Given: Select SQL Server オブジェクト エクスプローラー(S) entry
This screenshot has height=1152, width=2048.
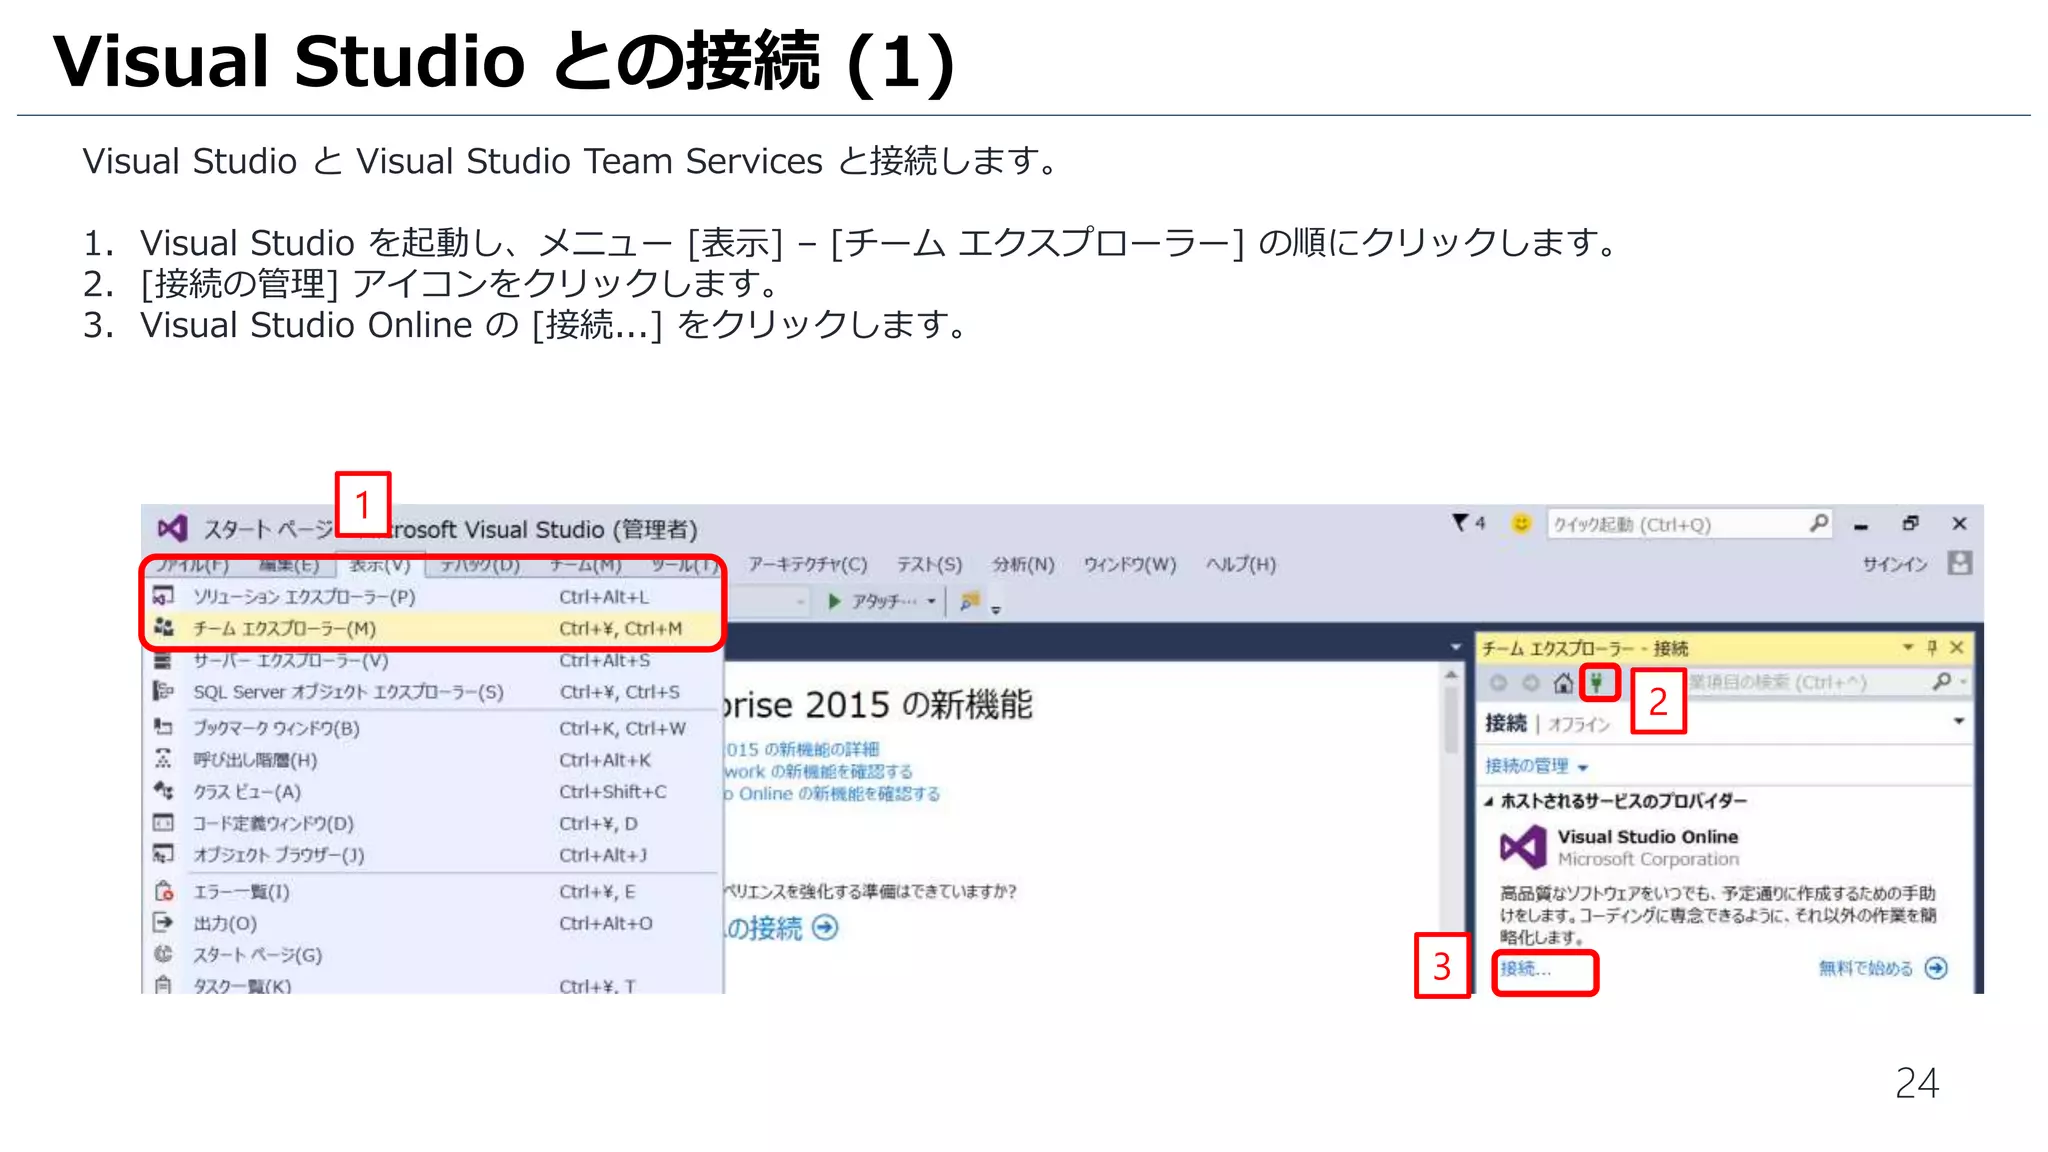Looking at the screenshot, I should [x=432, y=692].
